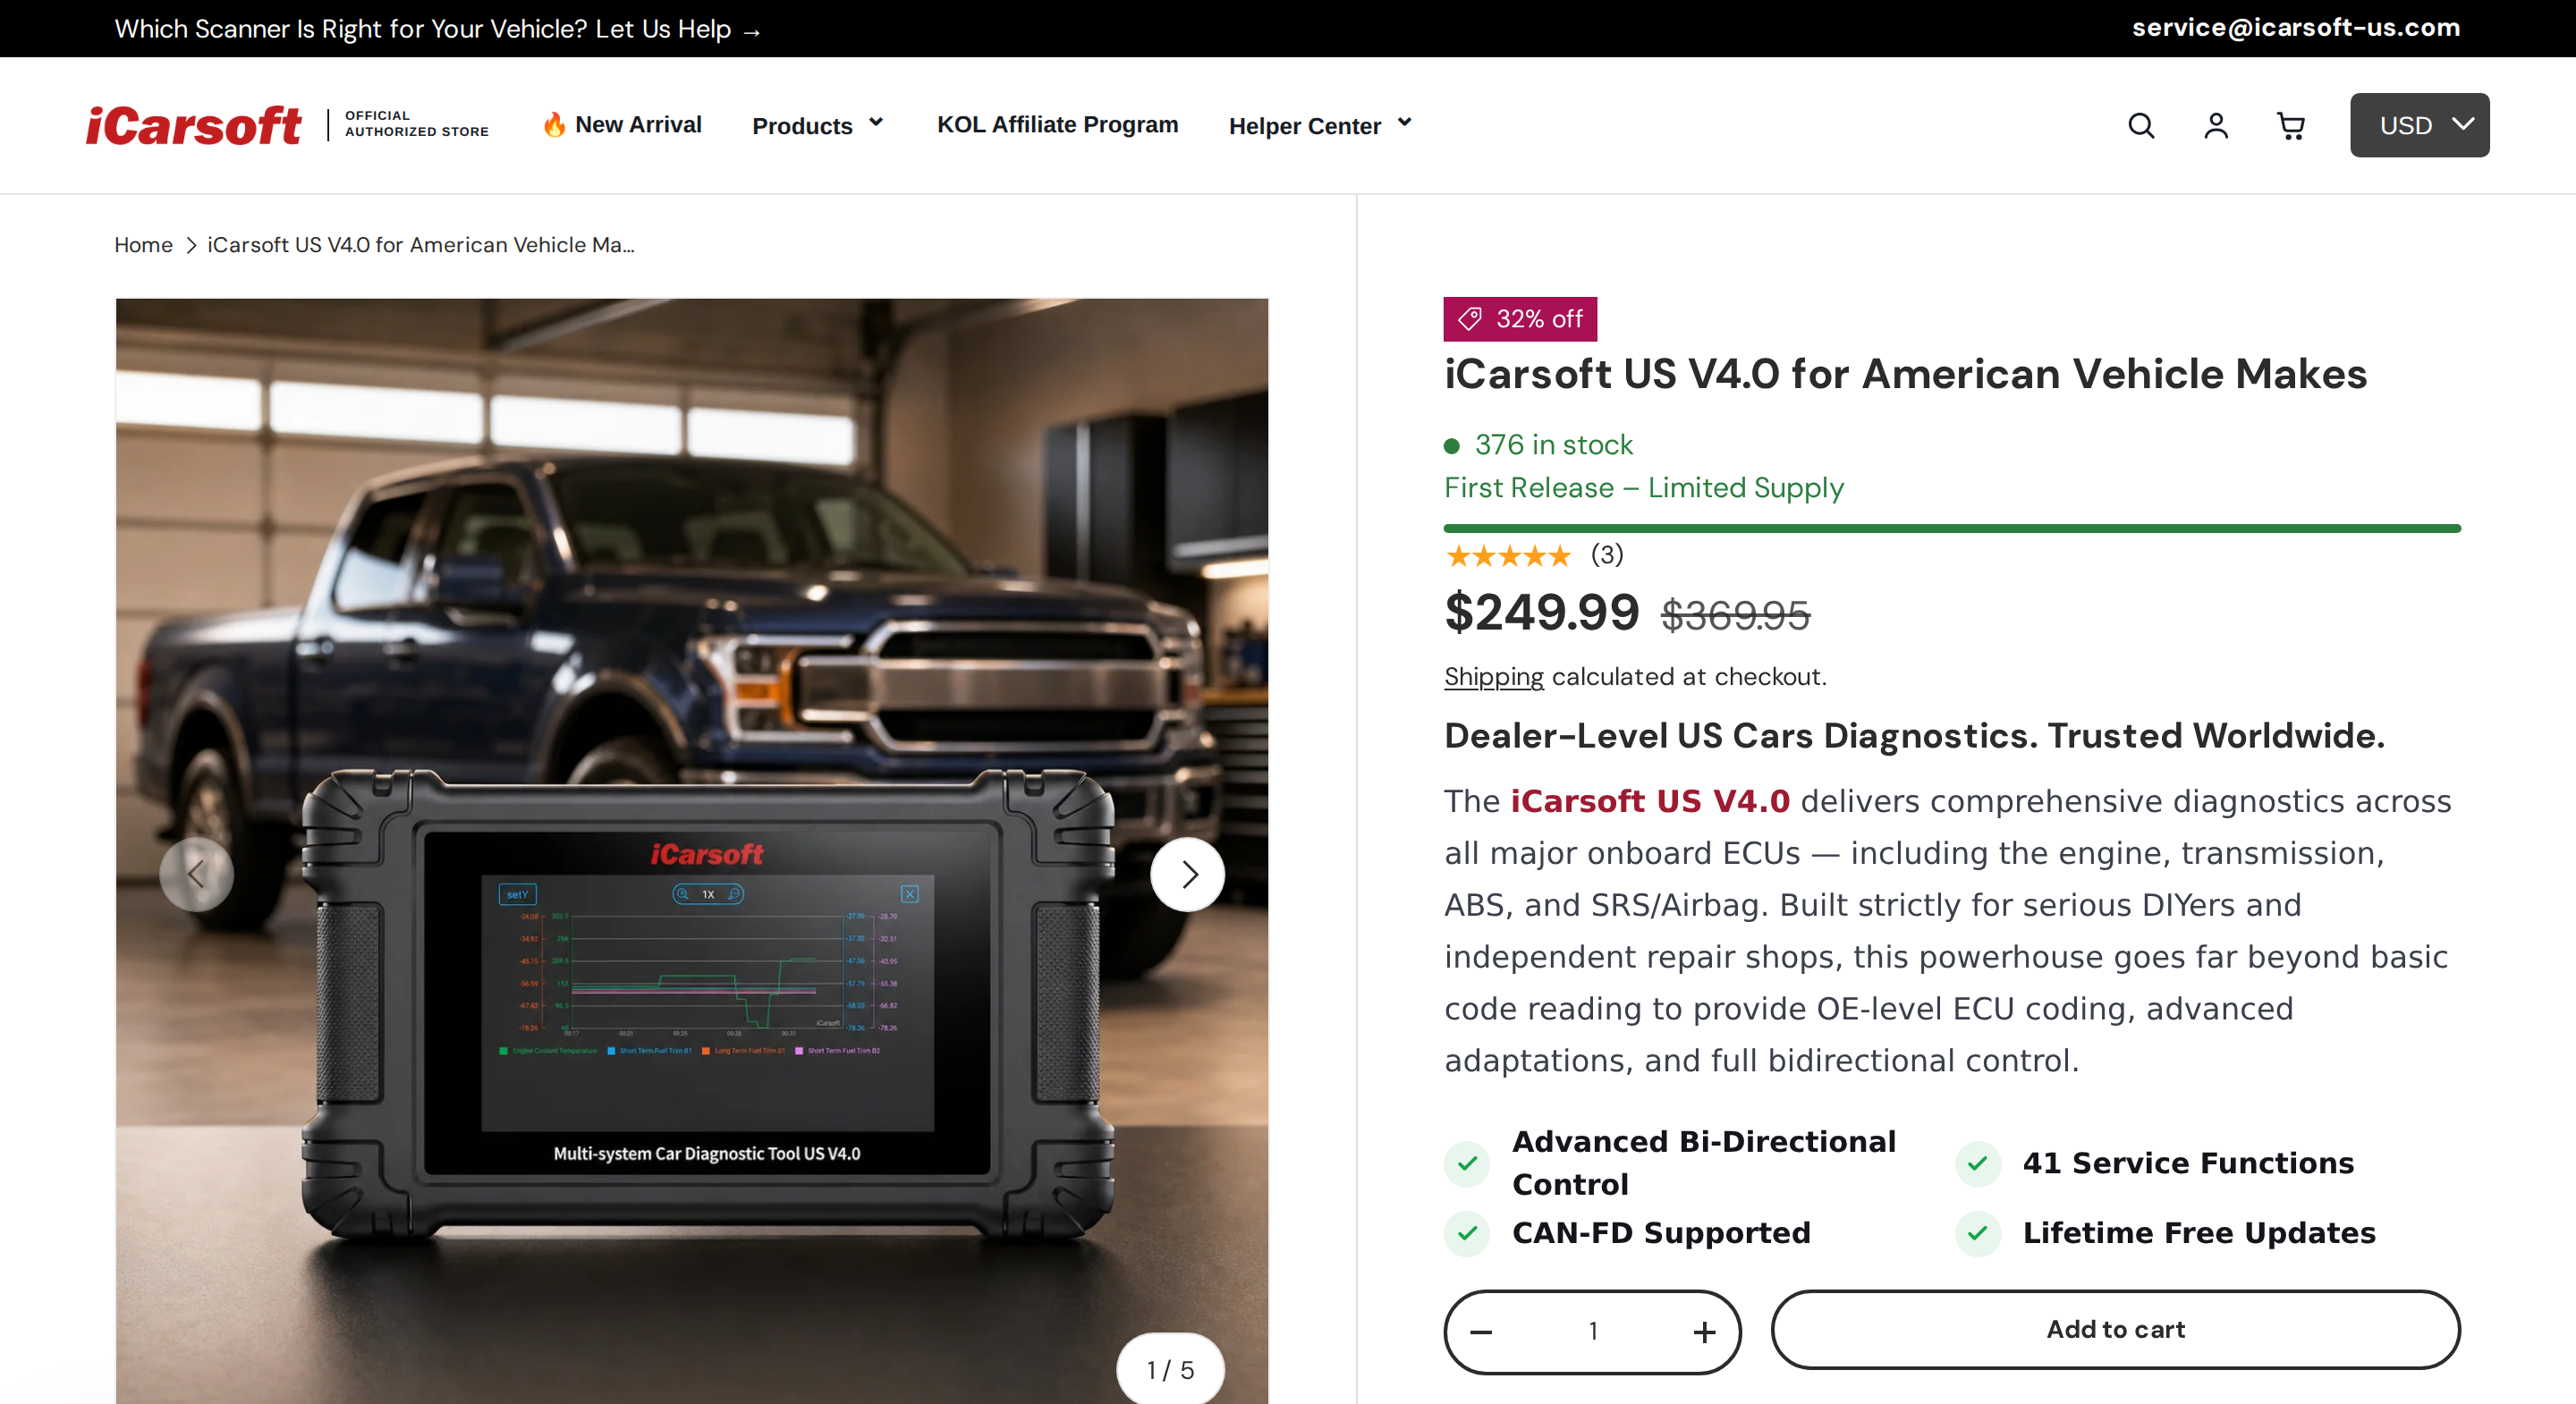Click the product title 'iCarsoft US V4.0 for American Vehicle Makes'
2576x1404 pixels.
pos(1905,374)
